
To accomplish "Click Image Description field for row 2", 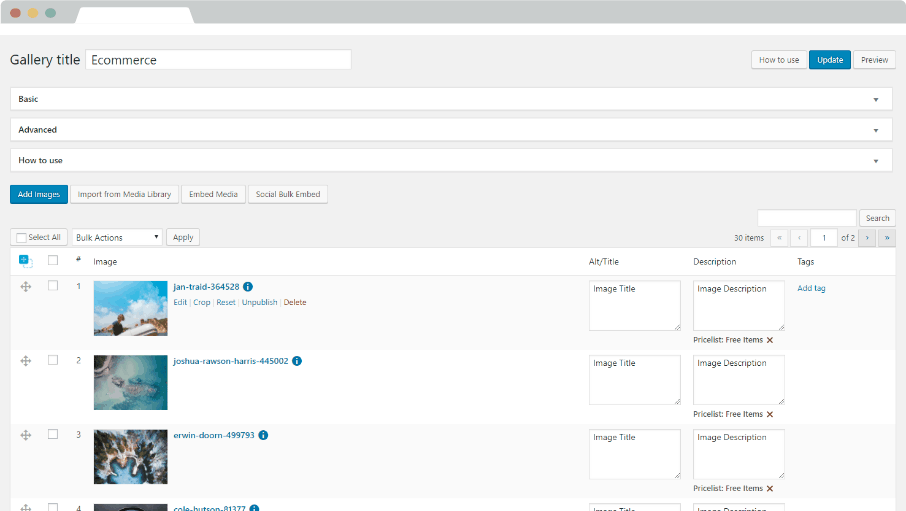I will click(739, 380).
